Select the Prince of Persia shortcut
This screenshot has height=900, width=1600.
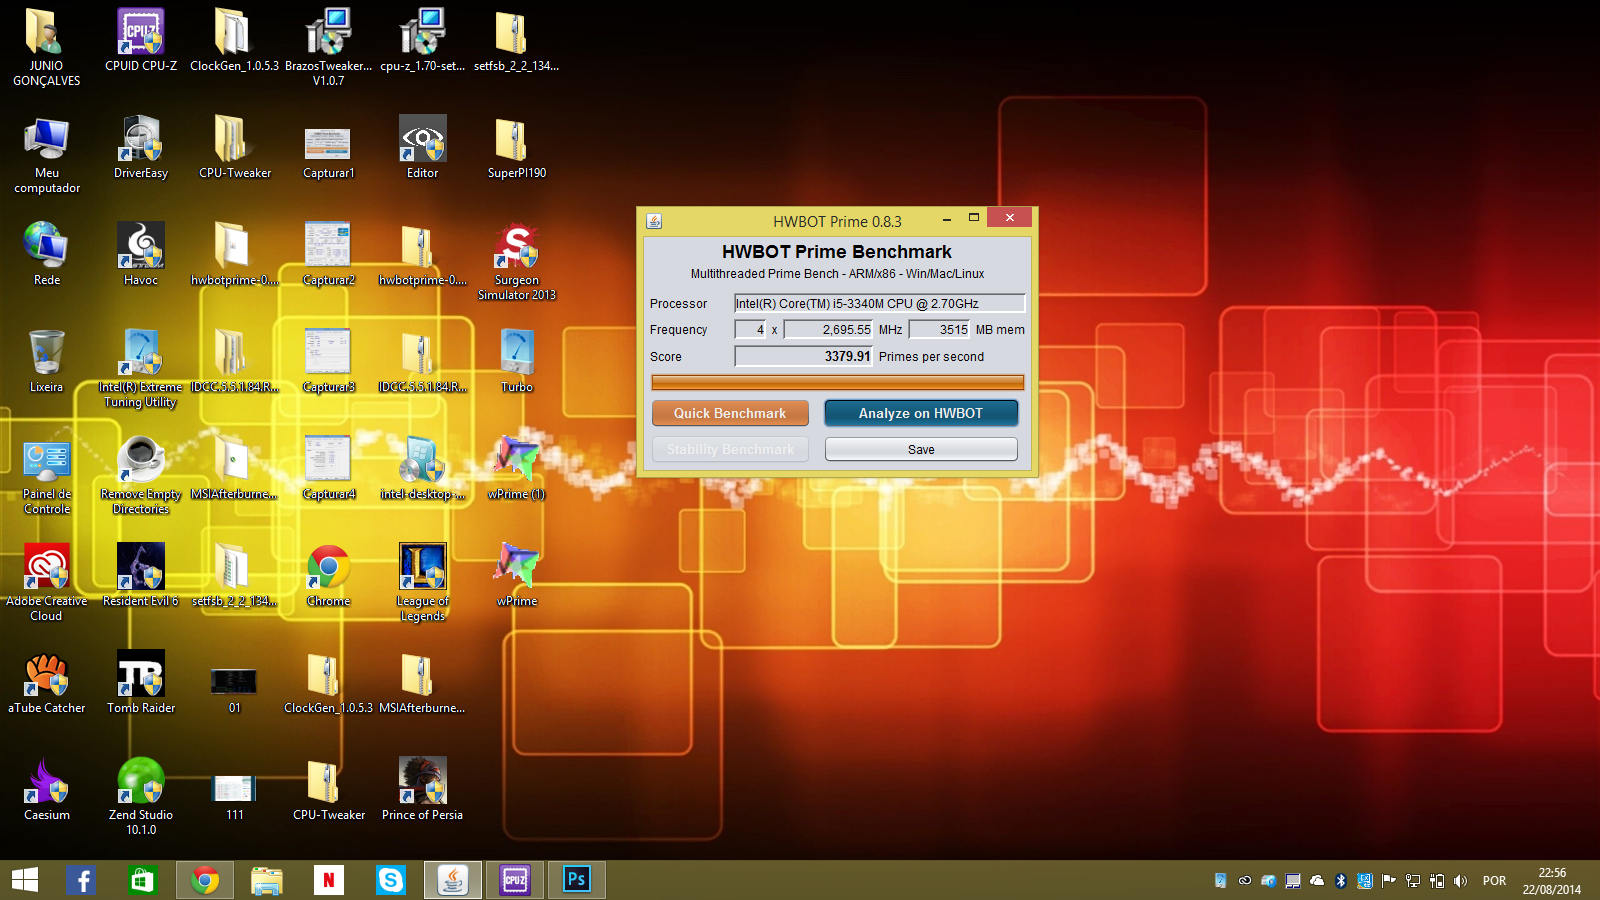tap(422, 789)
